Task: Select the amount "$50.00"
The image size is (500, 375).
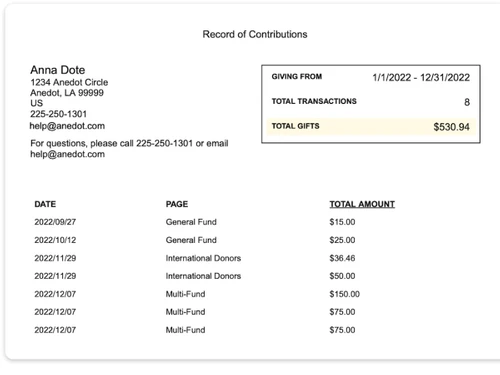Action: coord(342,276)
